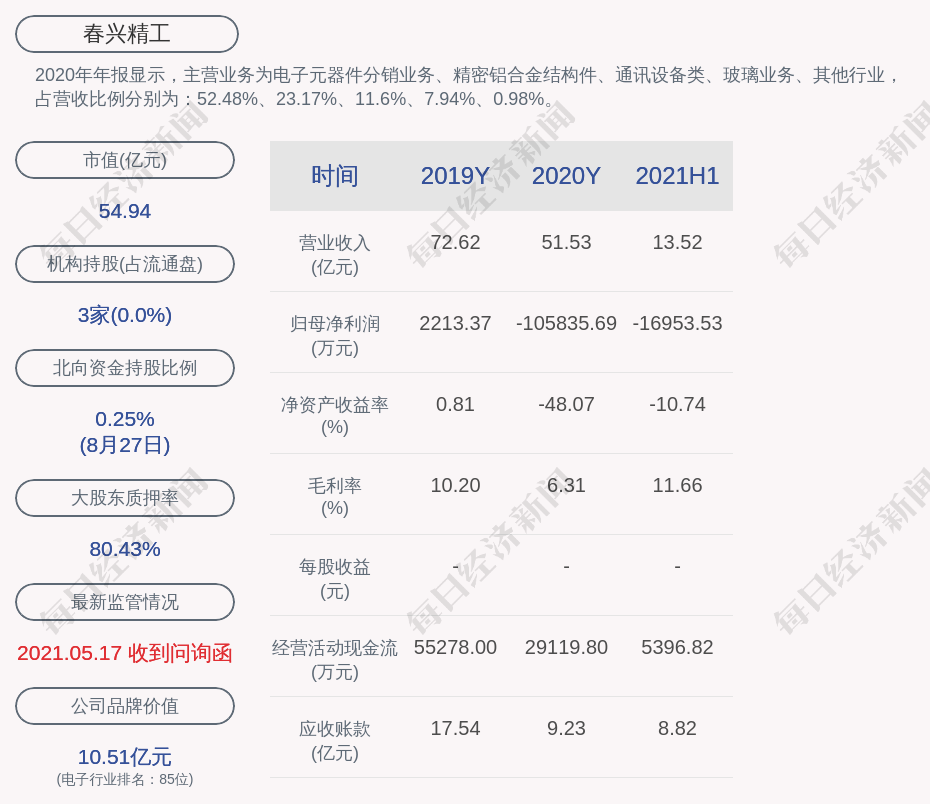
Task: Click the institutional holding value 3家(0.0%)
Action: (x=125, y=315)
